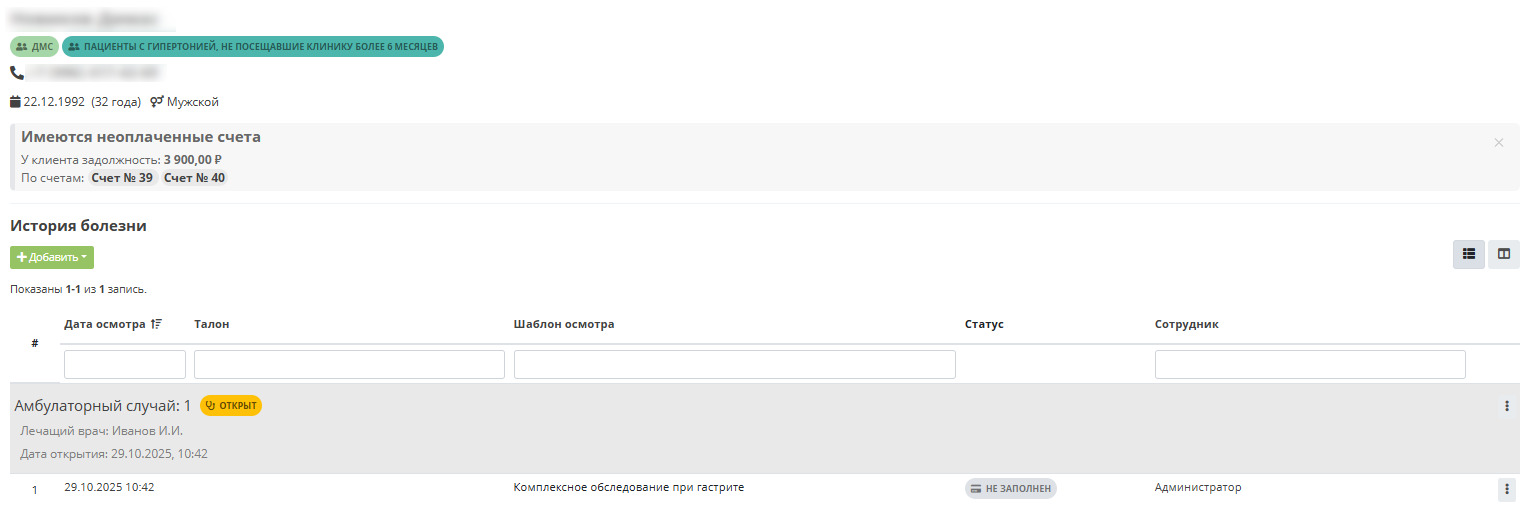Switch to list view layout
Image resolution: width=1534 pixels, height=531 pixels.
coord(1468,255)
